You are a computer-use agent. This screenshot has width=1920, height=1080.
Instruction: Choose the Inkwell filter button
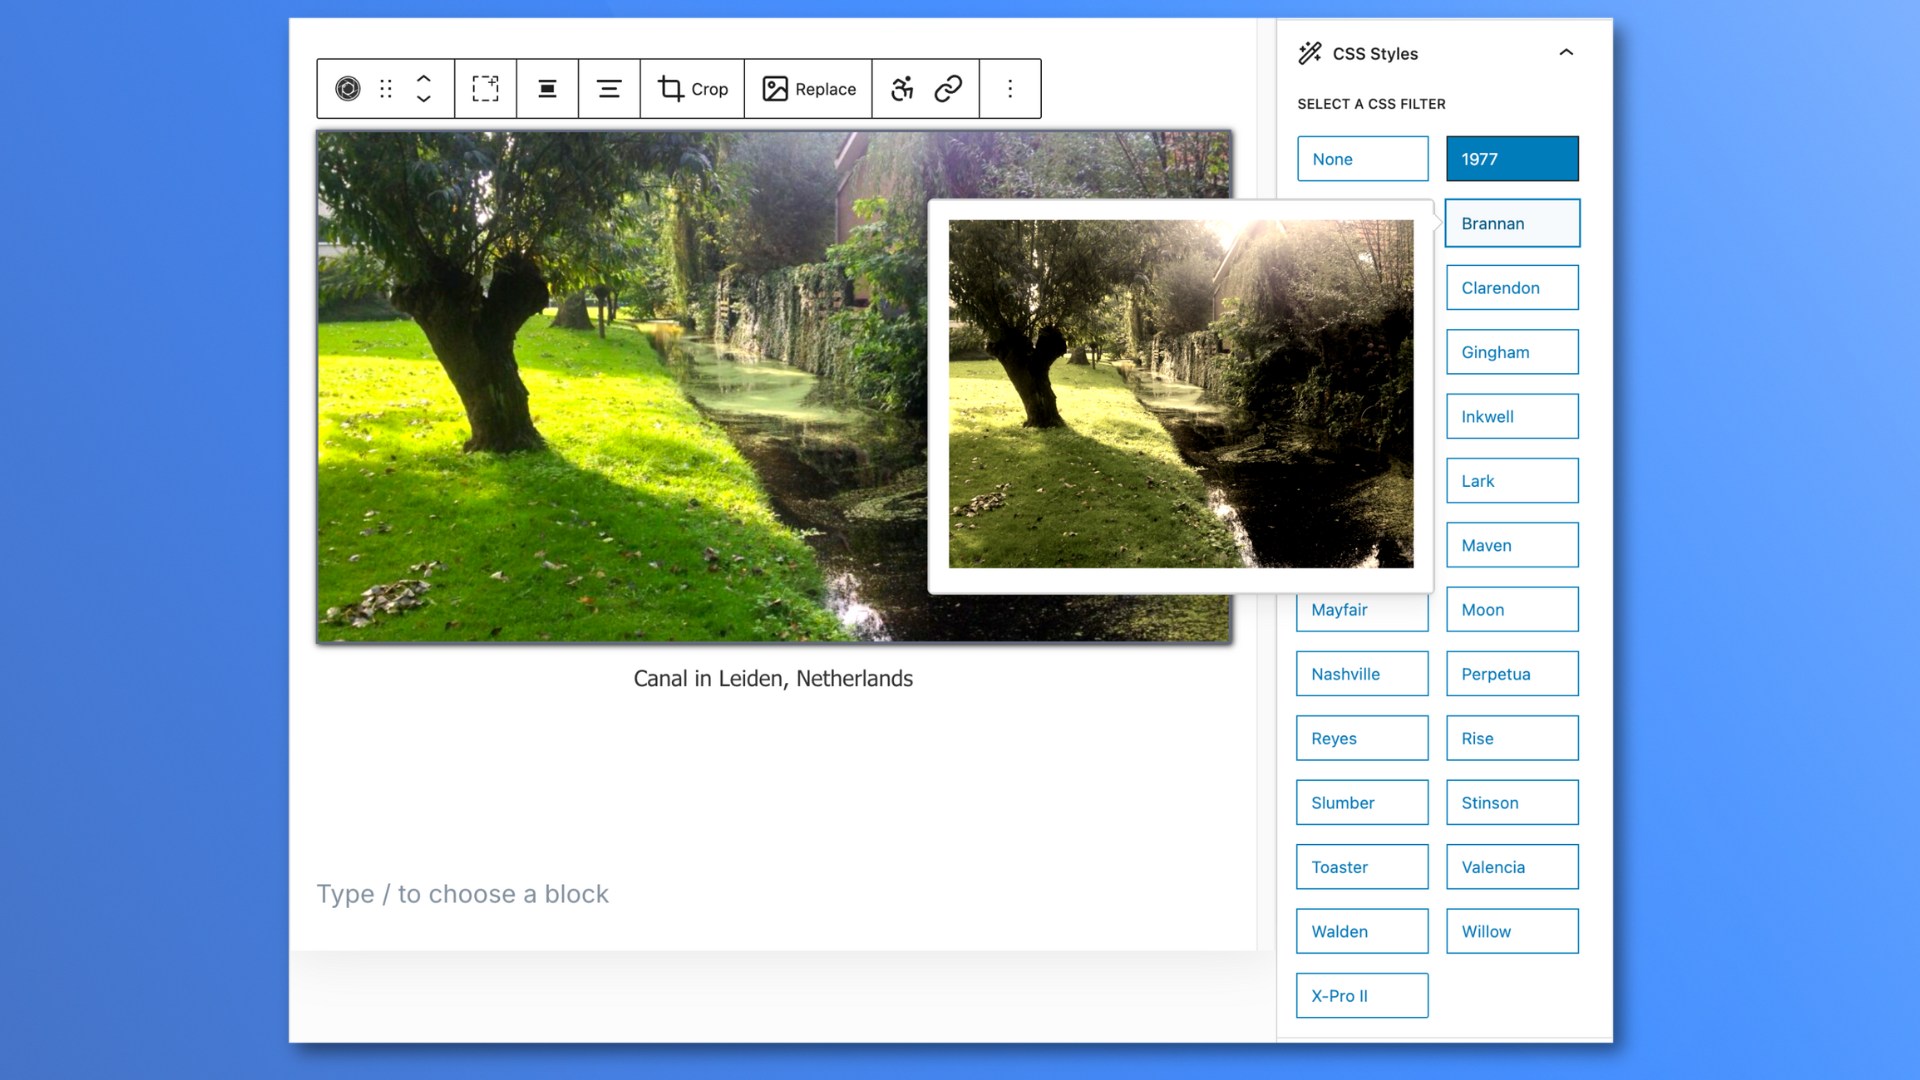(1511, 417)
